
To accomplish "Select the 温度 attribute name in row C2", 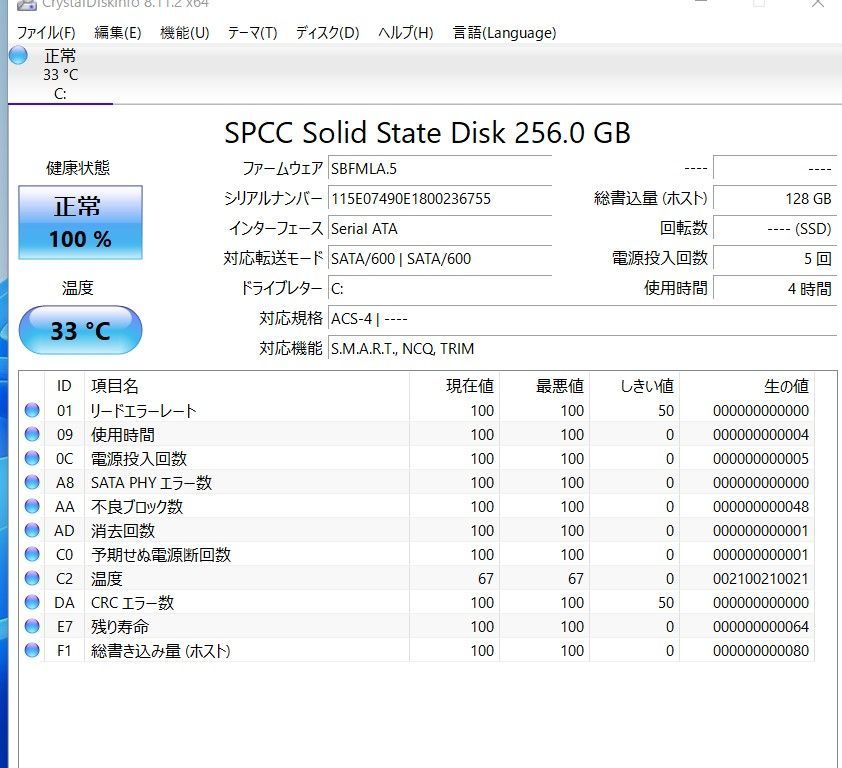I will (107, 579).
